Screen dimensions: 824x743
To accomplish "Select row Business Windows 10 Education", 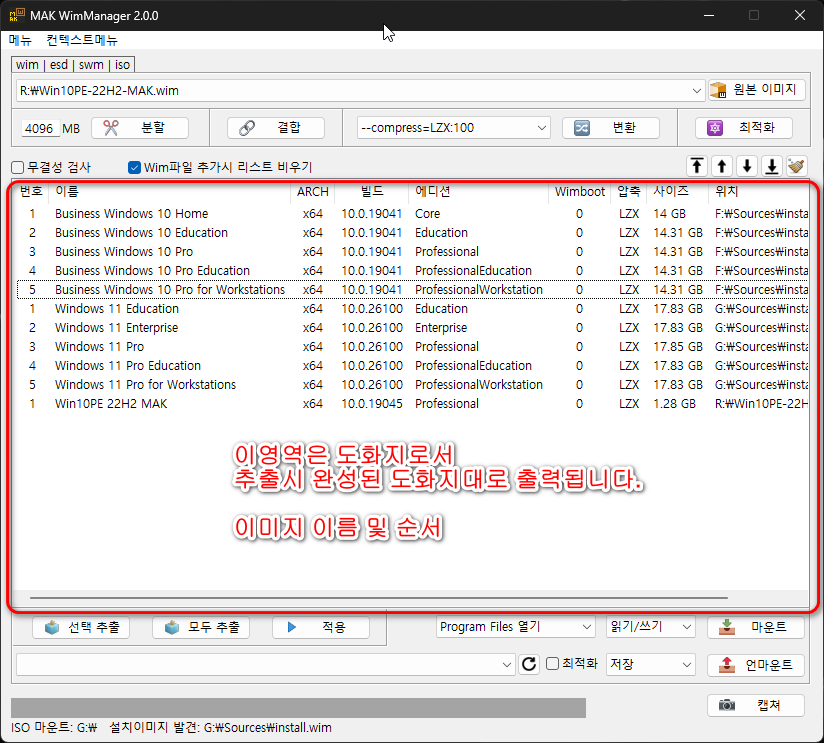I will coord(413,233).
